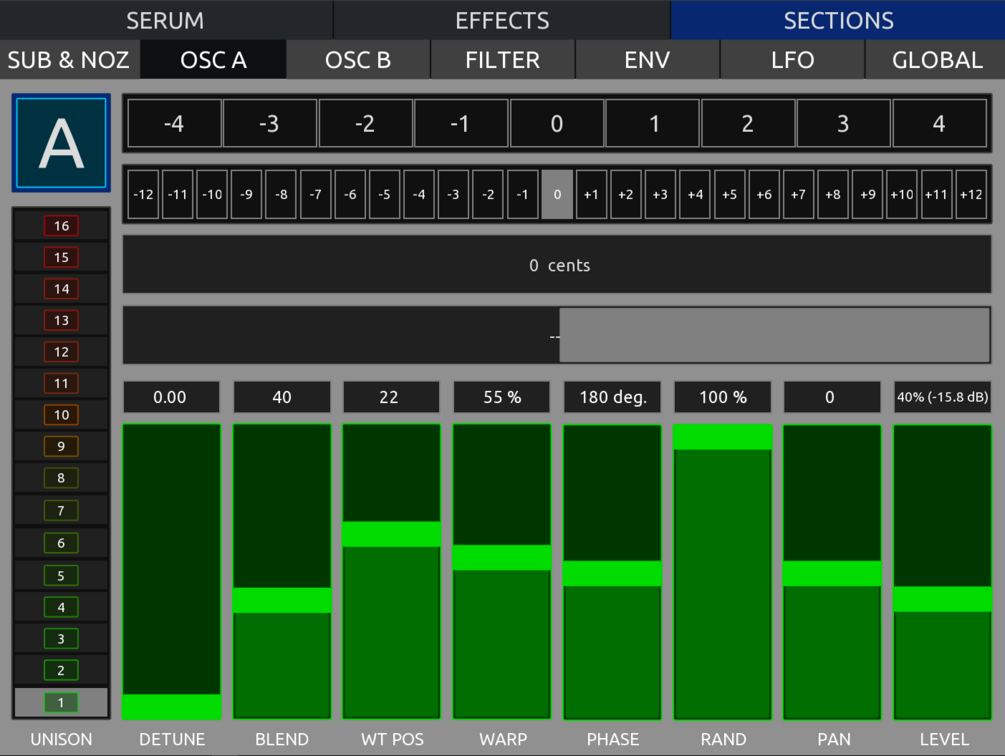Click the 0 cents fine tune bar
Screen dimensions: 1005x756
point(557,265)
